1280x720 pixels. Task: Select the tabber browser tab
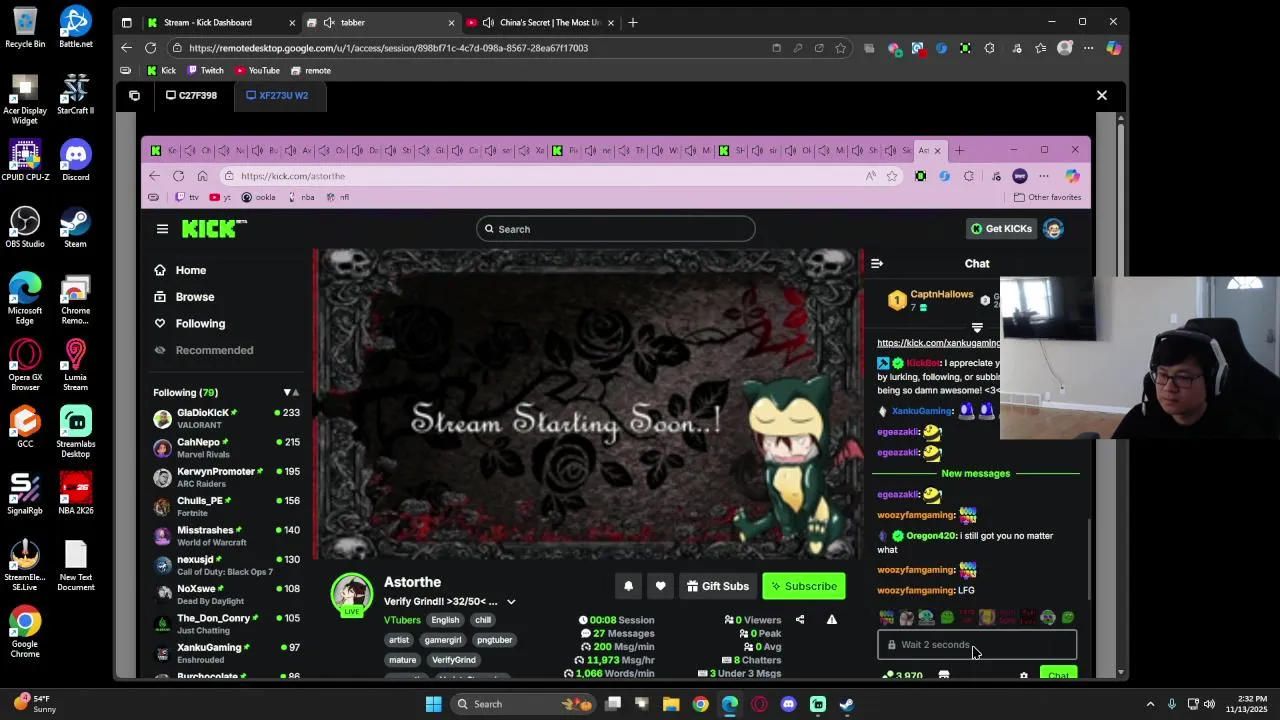point(380,22)
